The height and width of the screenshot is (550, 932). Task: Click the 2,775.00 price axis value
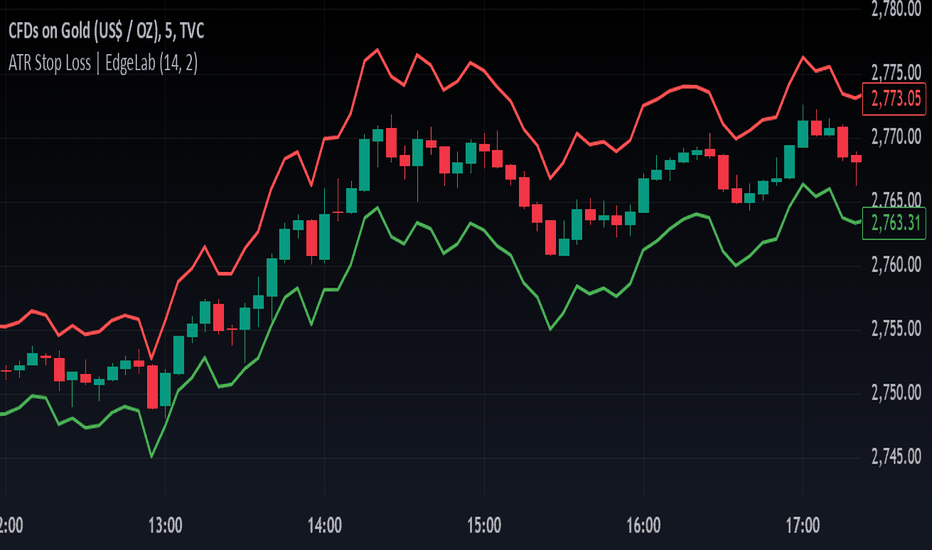(896, 73)
